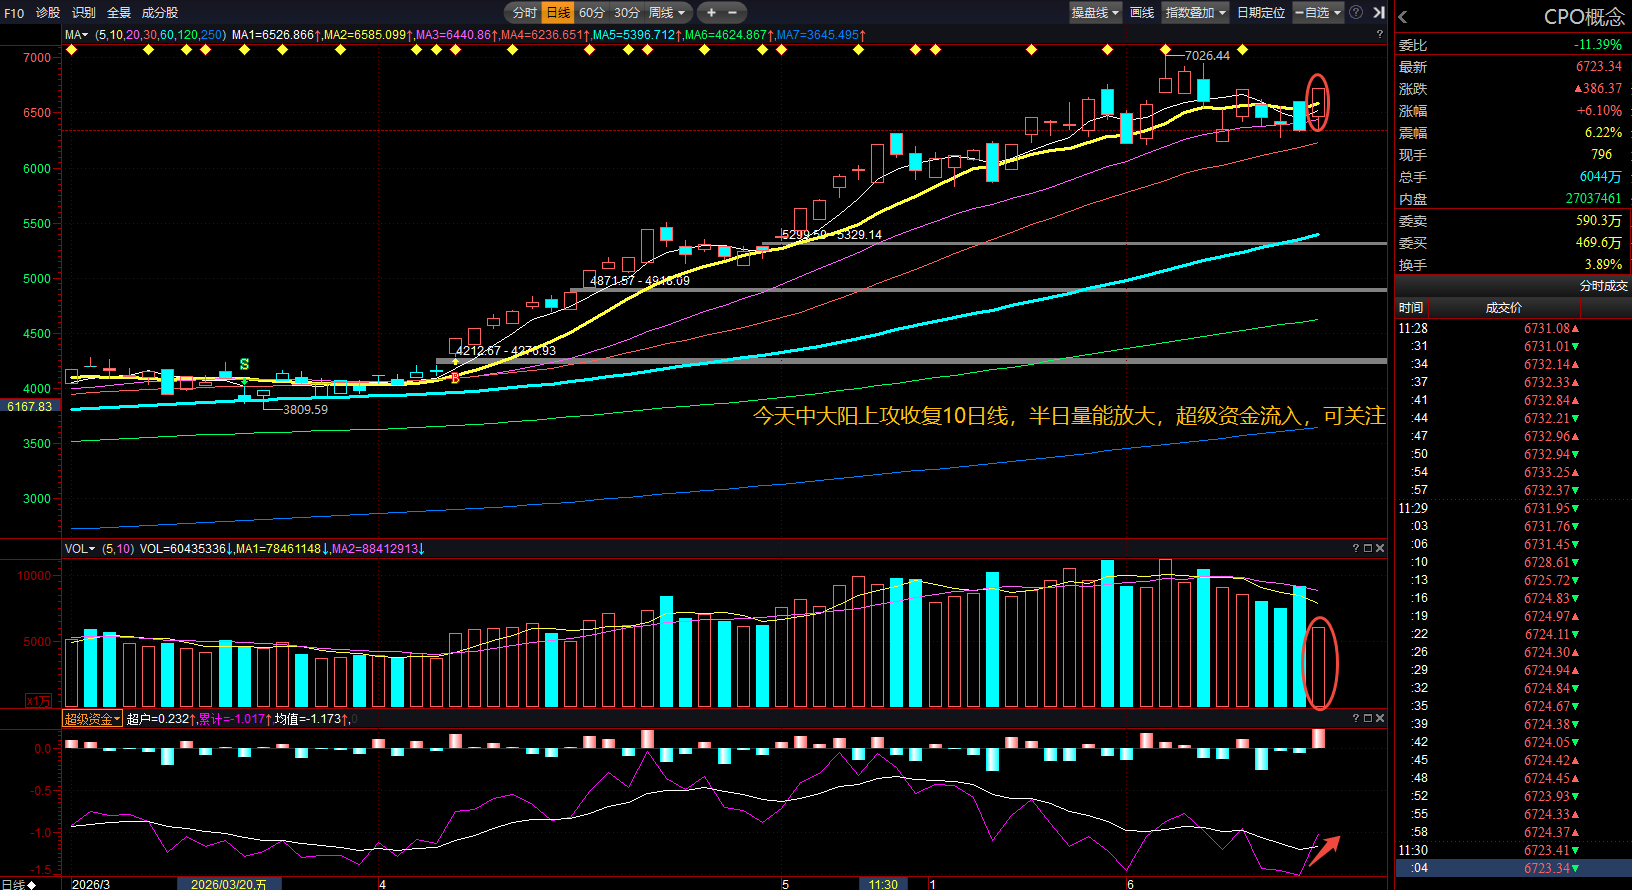Click 11:30 time marker on timeline
Image resolution: width=1632 pixels, height=890 pixels.
[883, 884]
